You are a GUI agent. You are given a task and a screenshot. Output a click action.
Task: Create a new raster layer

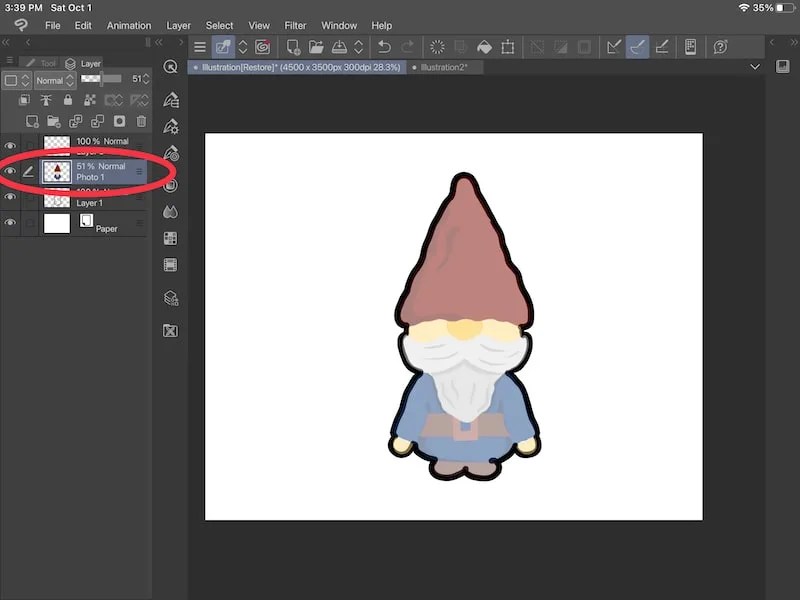tap(30, 120)
